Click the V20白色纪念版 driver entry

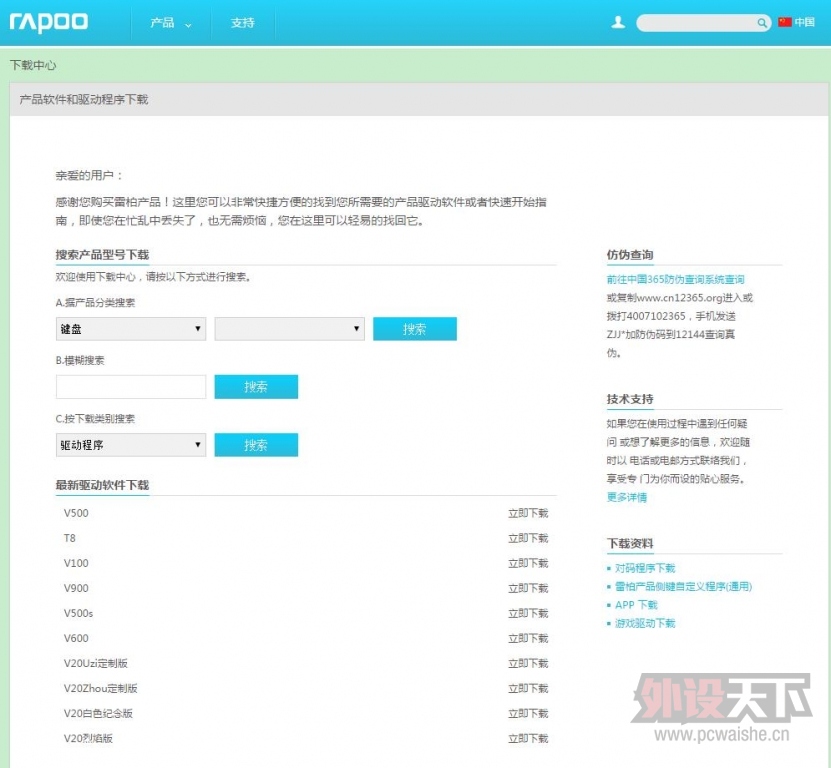click(98, 713)
